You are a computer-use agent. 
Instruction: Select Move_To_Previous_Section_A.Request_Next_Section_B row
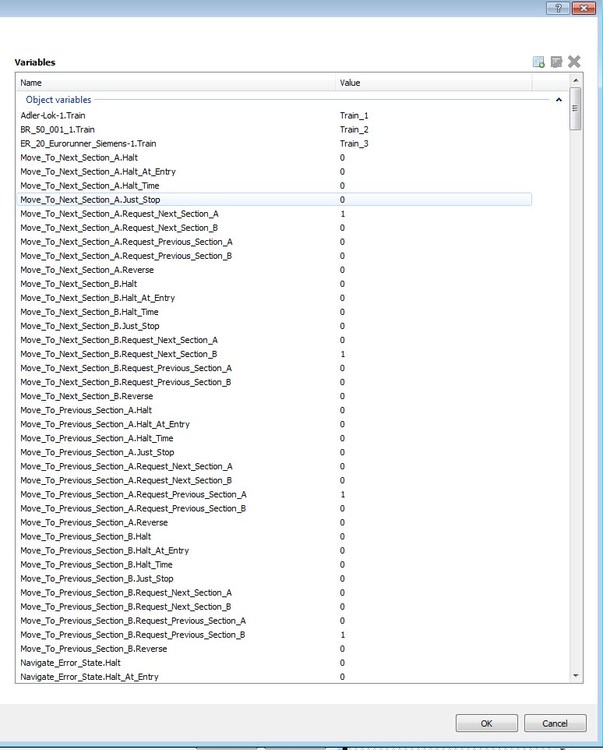click(x=274, y=480)
